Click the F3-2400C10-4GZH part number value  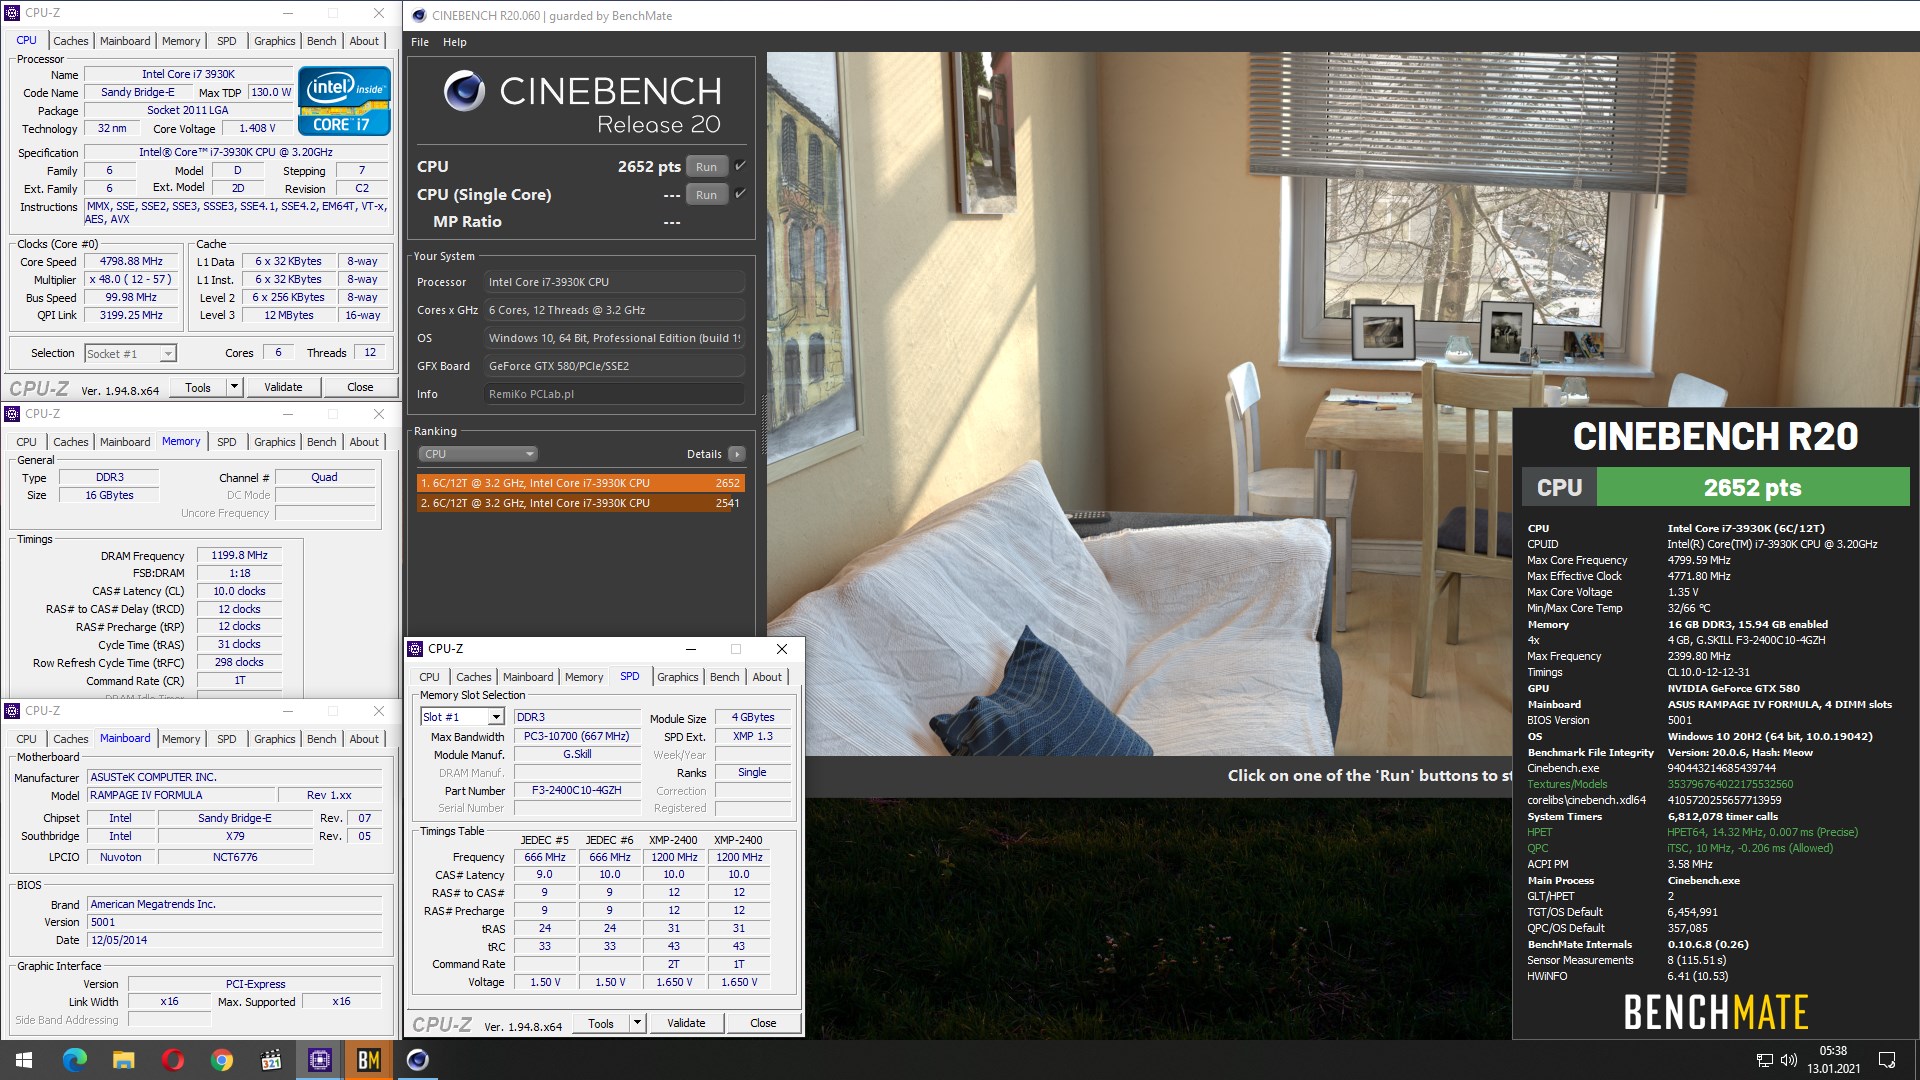[576, 790]
